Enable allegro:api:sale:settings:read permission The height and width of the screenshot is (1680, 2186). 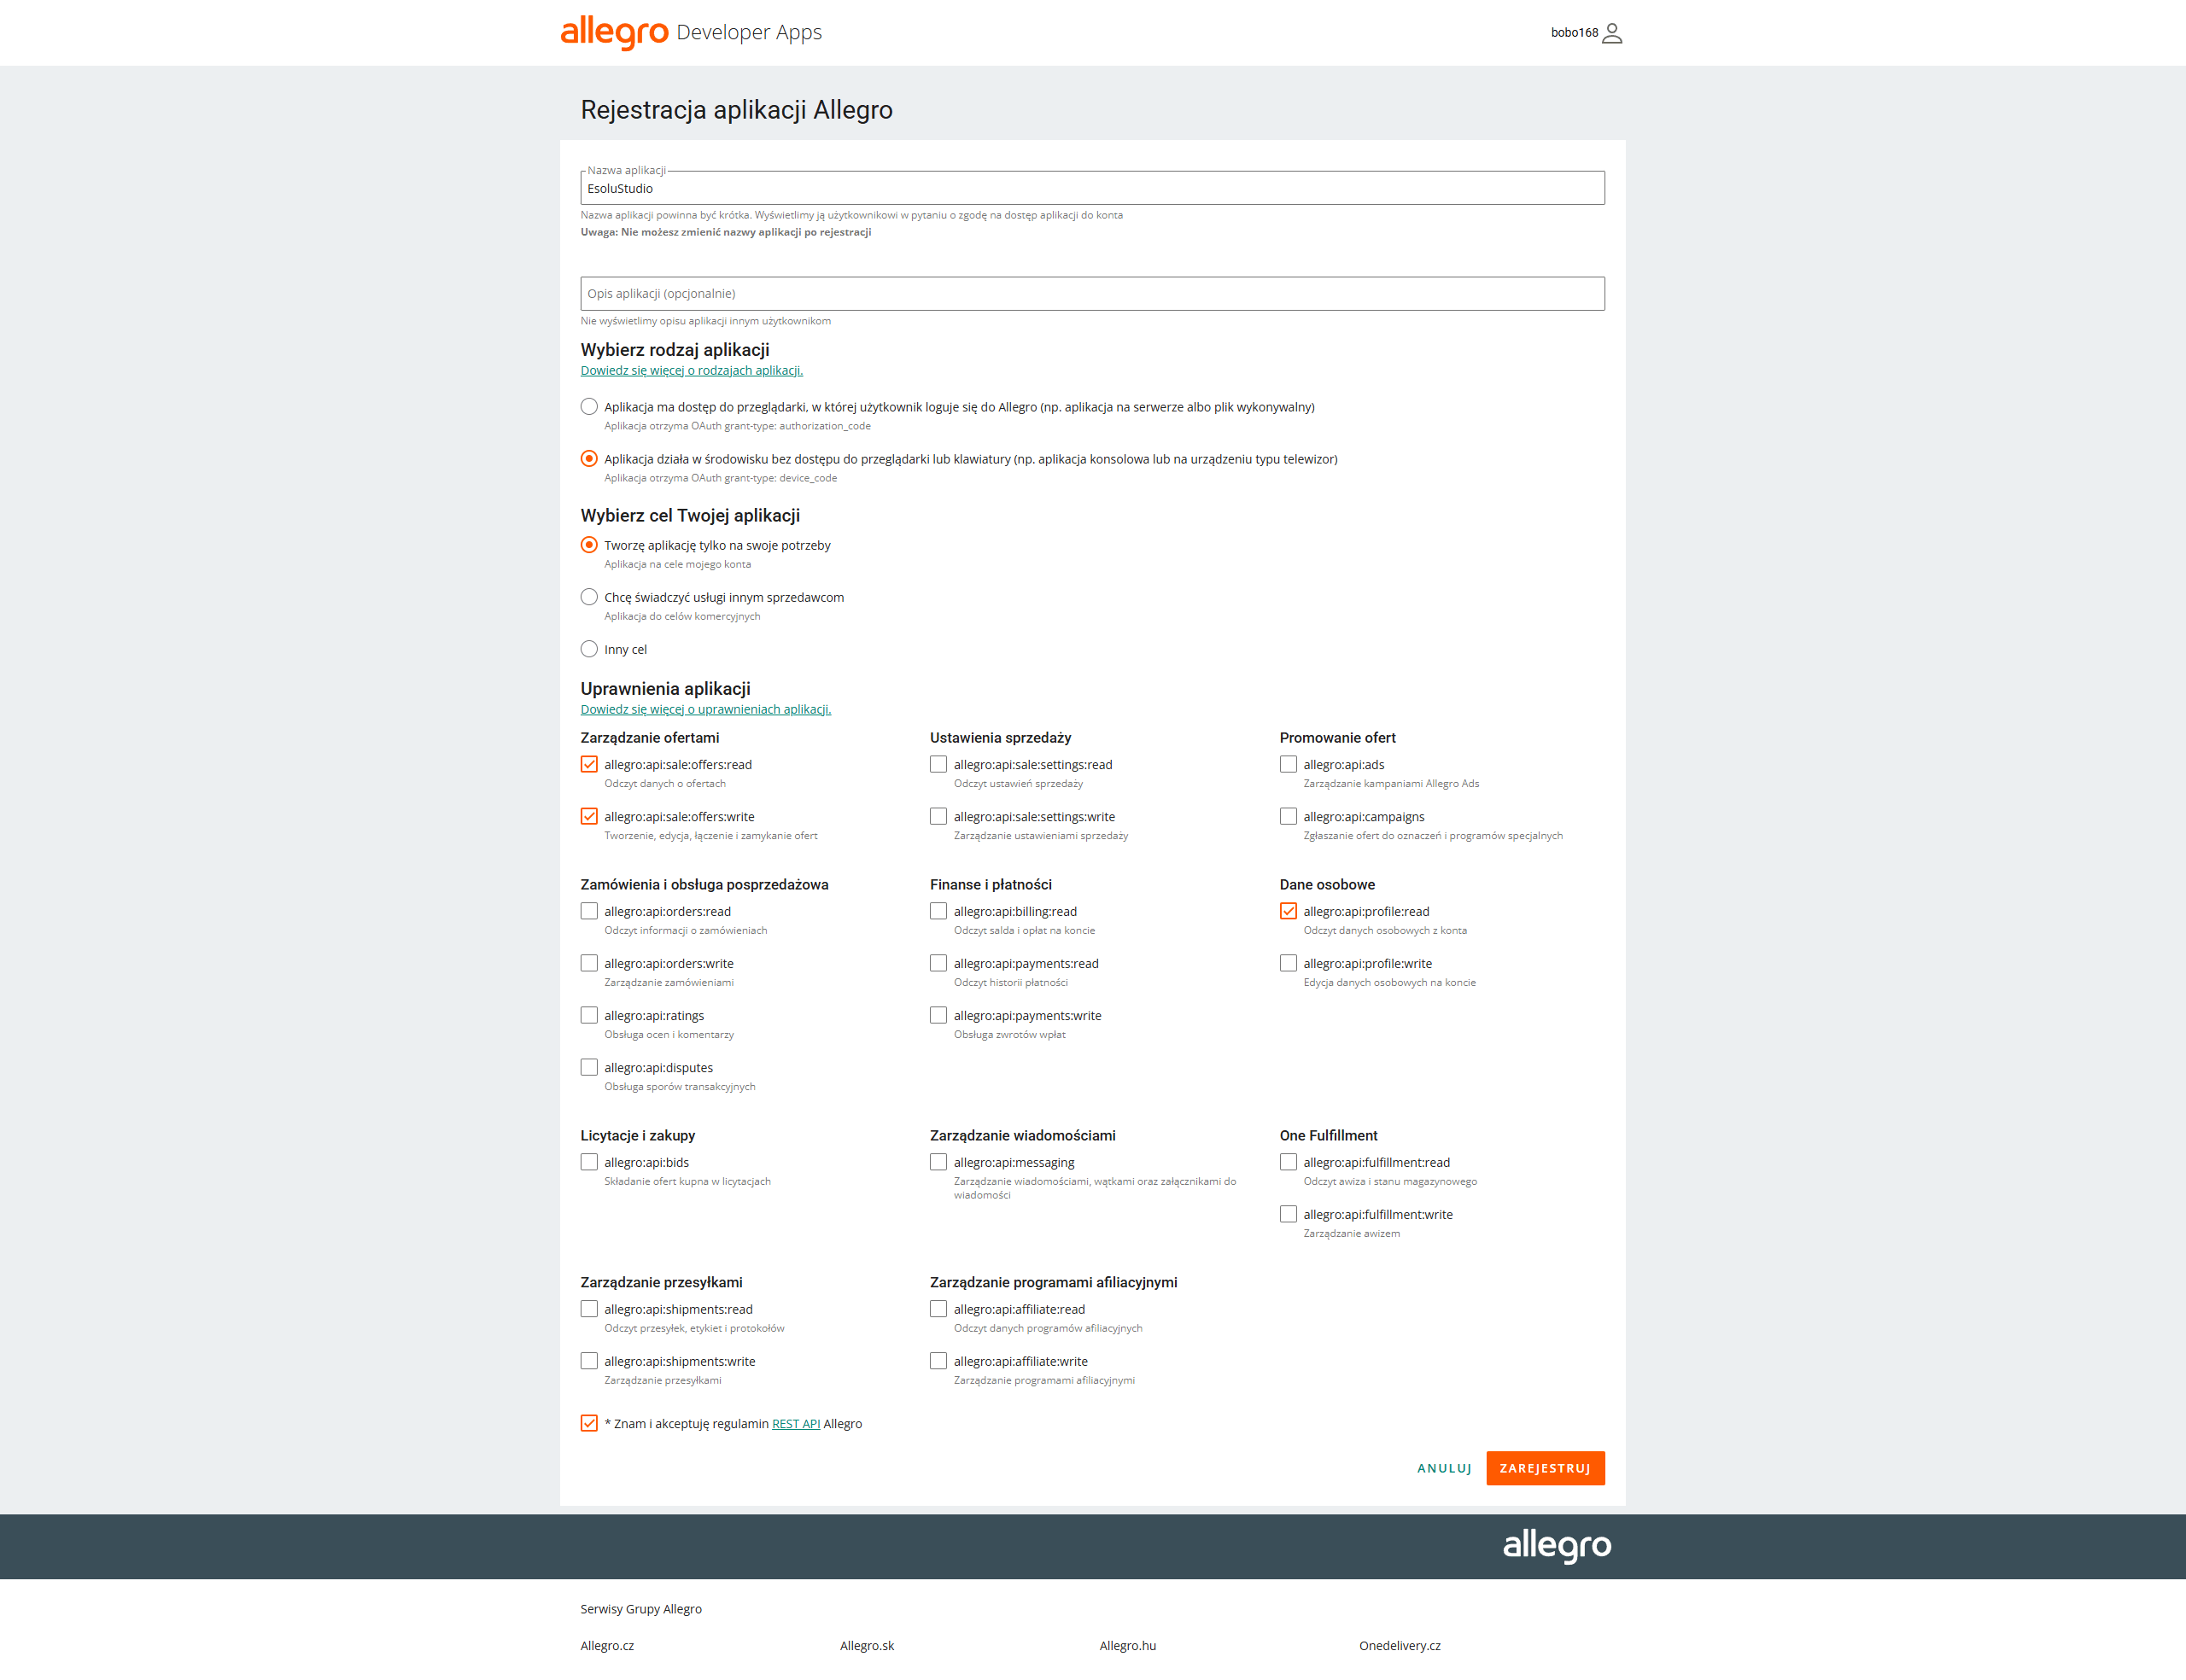pyautogui.click(x=938, y=764)
